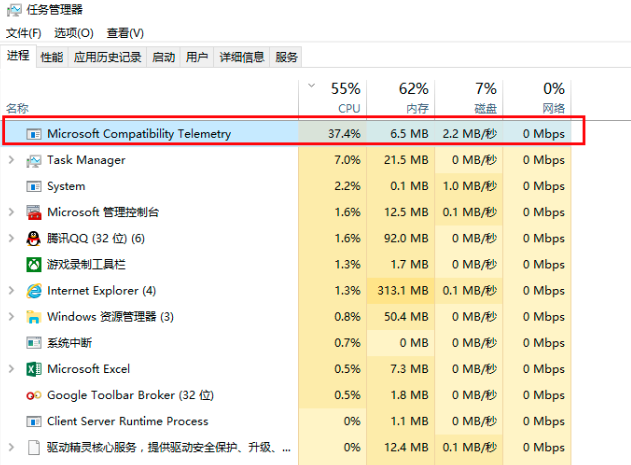Click the 313.1 MB memory value
This screenshot has width=631, height=465.
(x=403, y=291)
